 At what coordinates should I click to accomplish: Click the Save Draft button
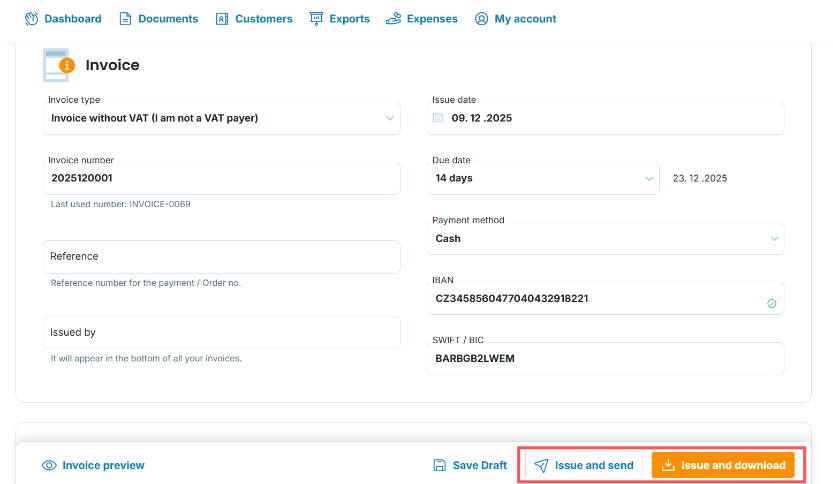tap(470, 465)
